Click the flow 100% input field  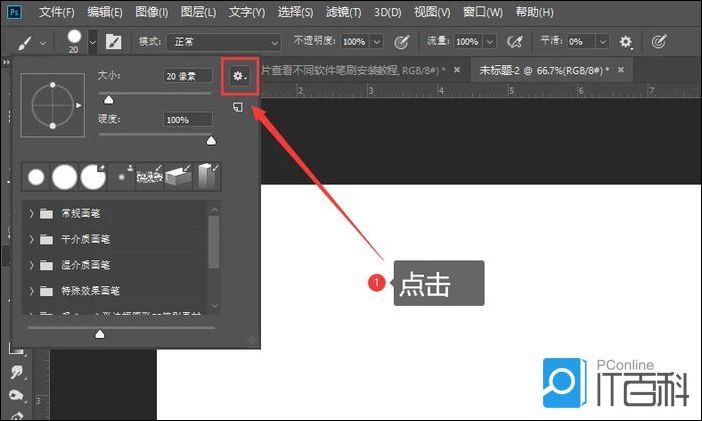468,42
